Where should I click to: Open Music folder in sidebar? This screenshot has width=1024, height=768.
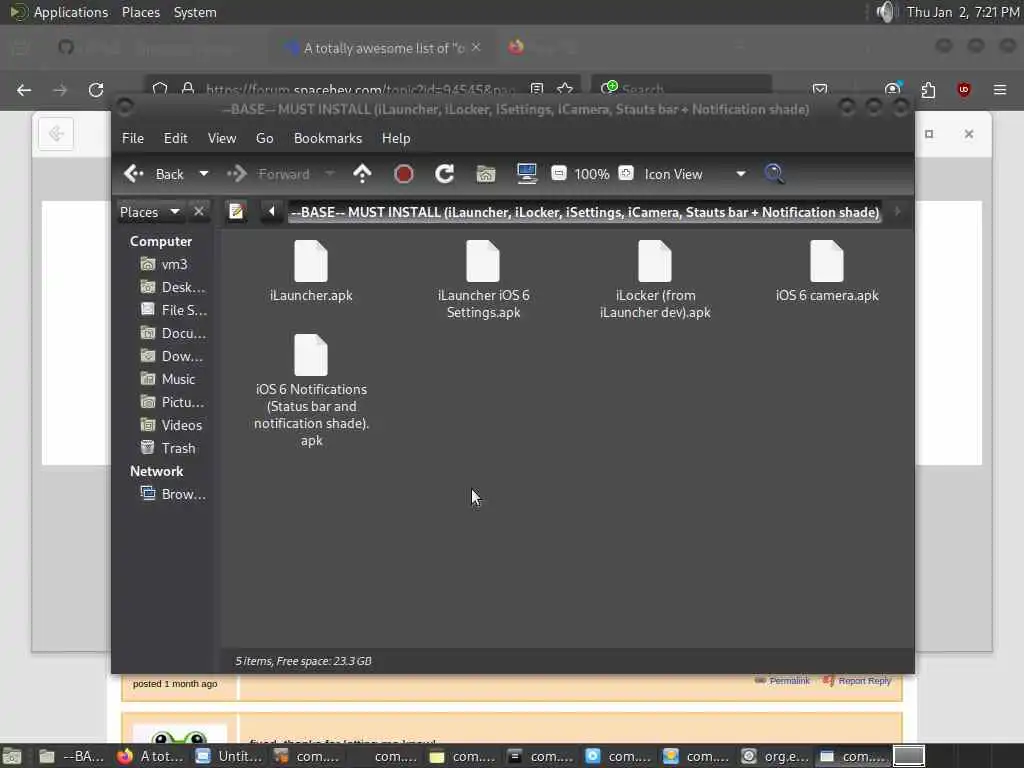(168, 379)
